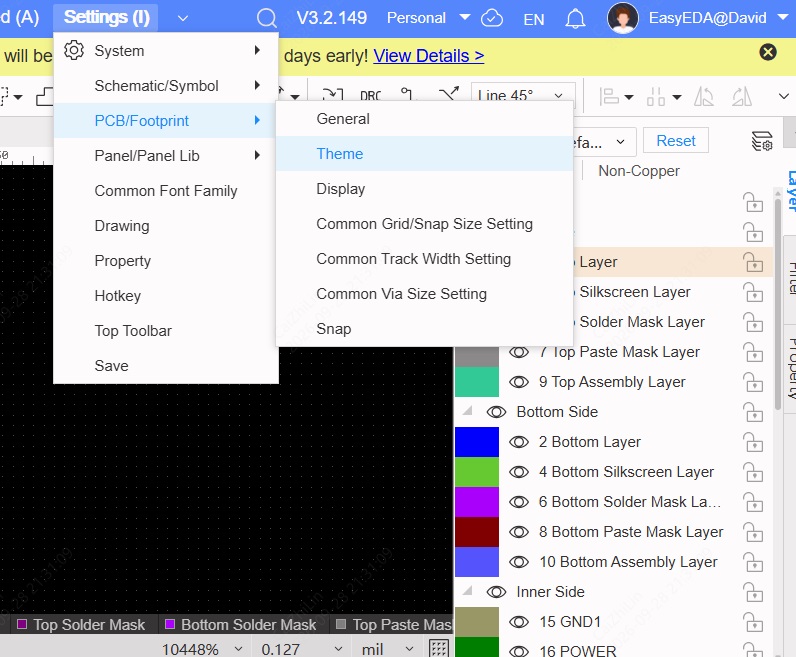
Task: Close the yellow announcement banner
Action: [x=768, y=52]
